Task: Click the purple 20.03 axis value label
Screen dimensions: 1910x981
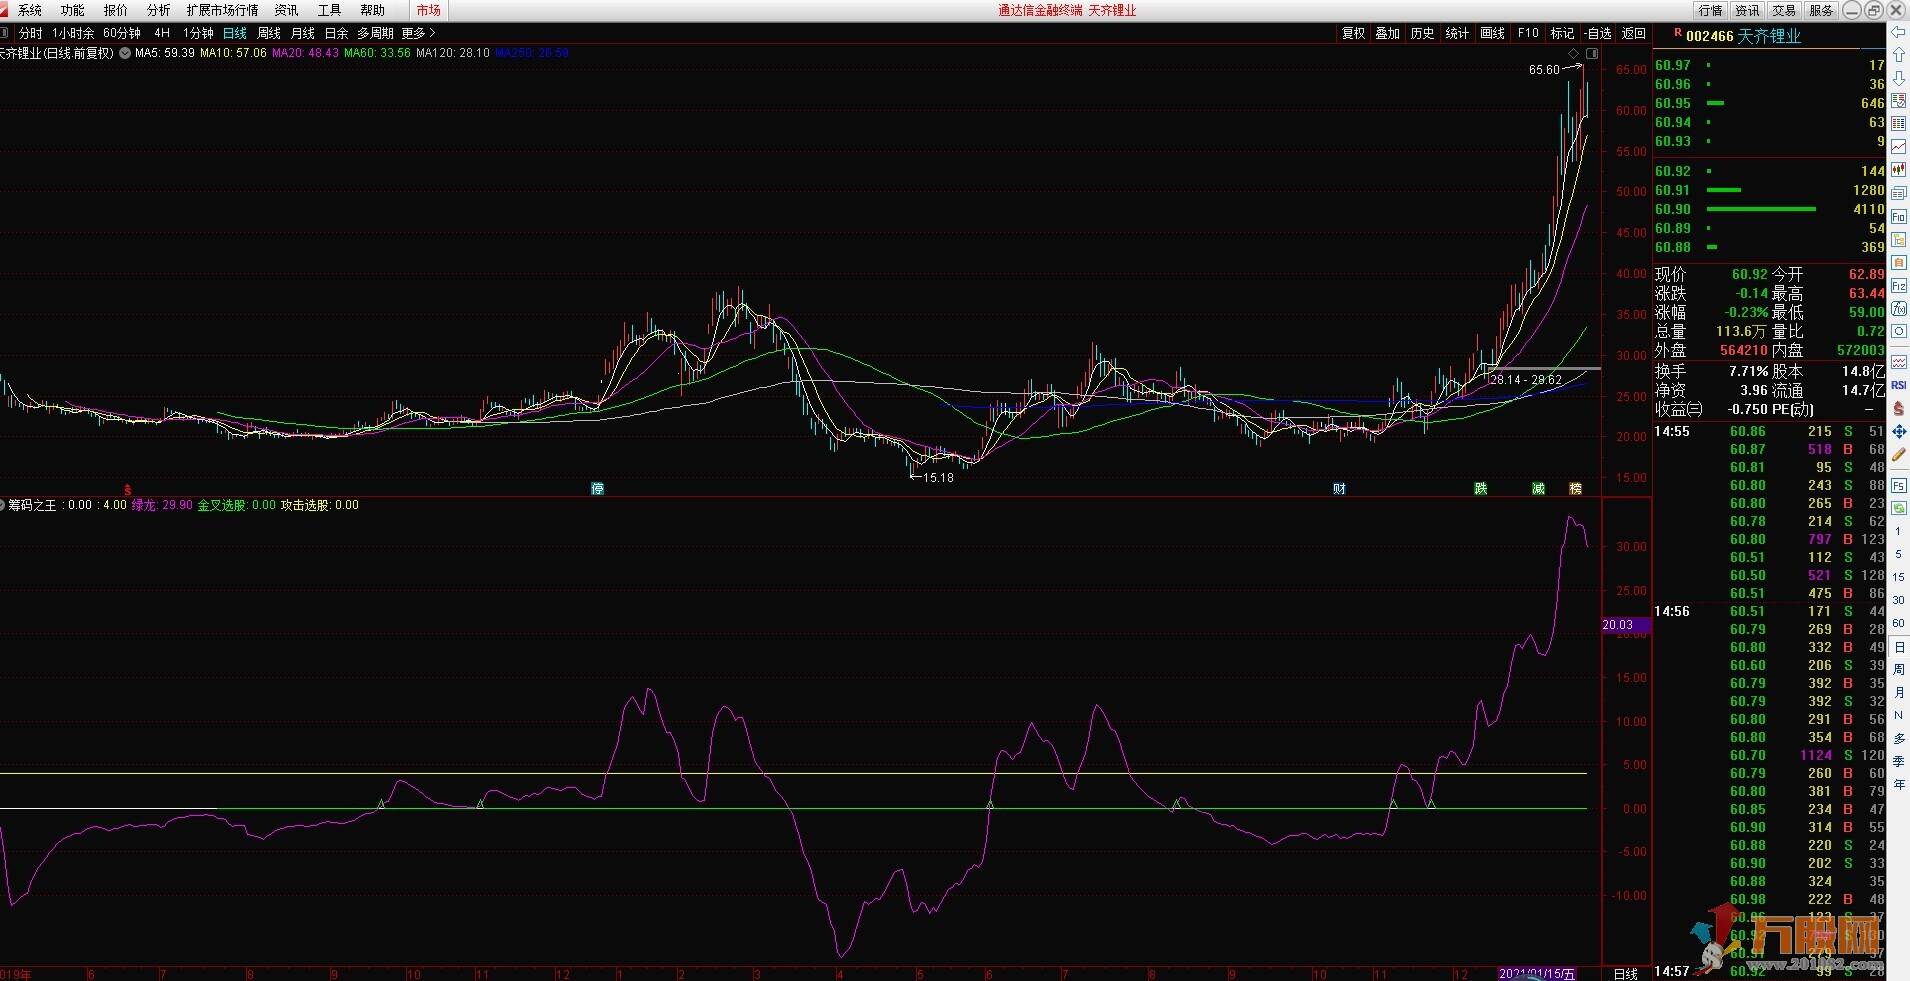Action: [x=1626, y=624]
